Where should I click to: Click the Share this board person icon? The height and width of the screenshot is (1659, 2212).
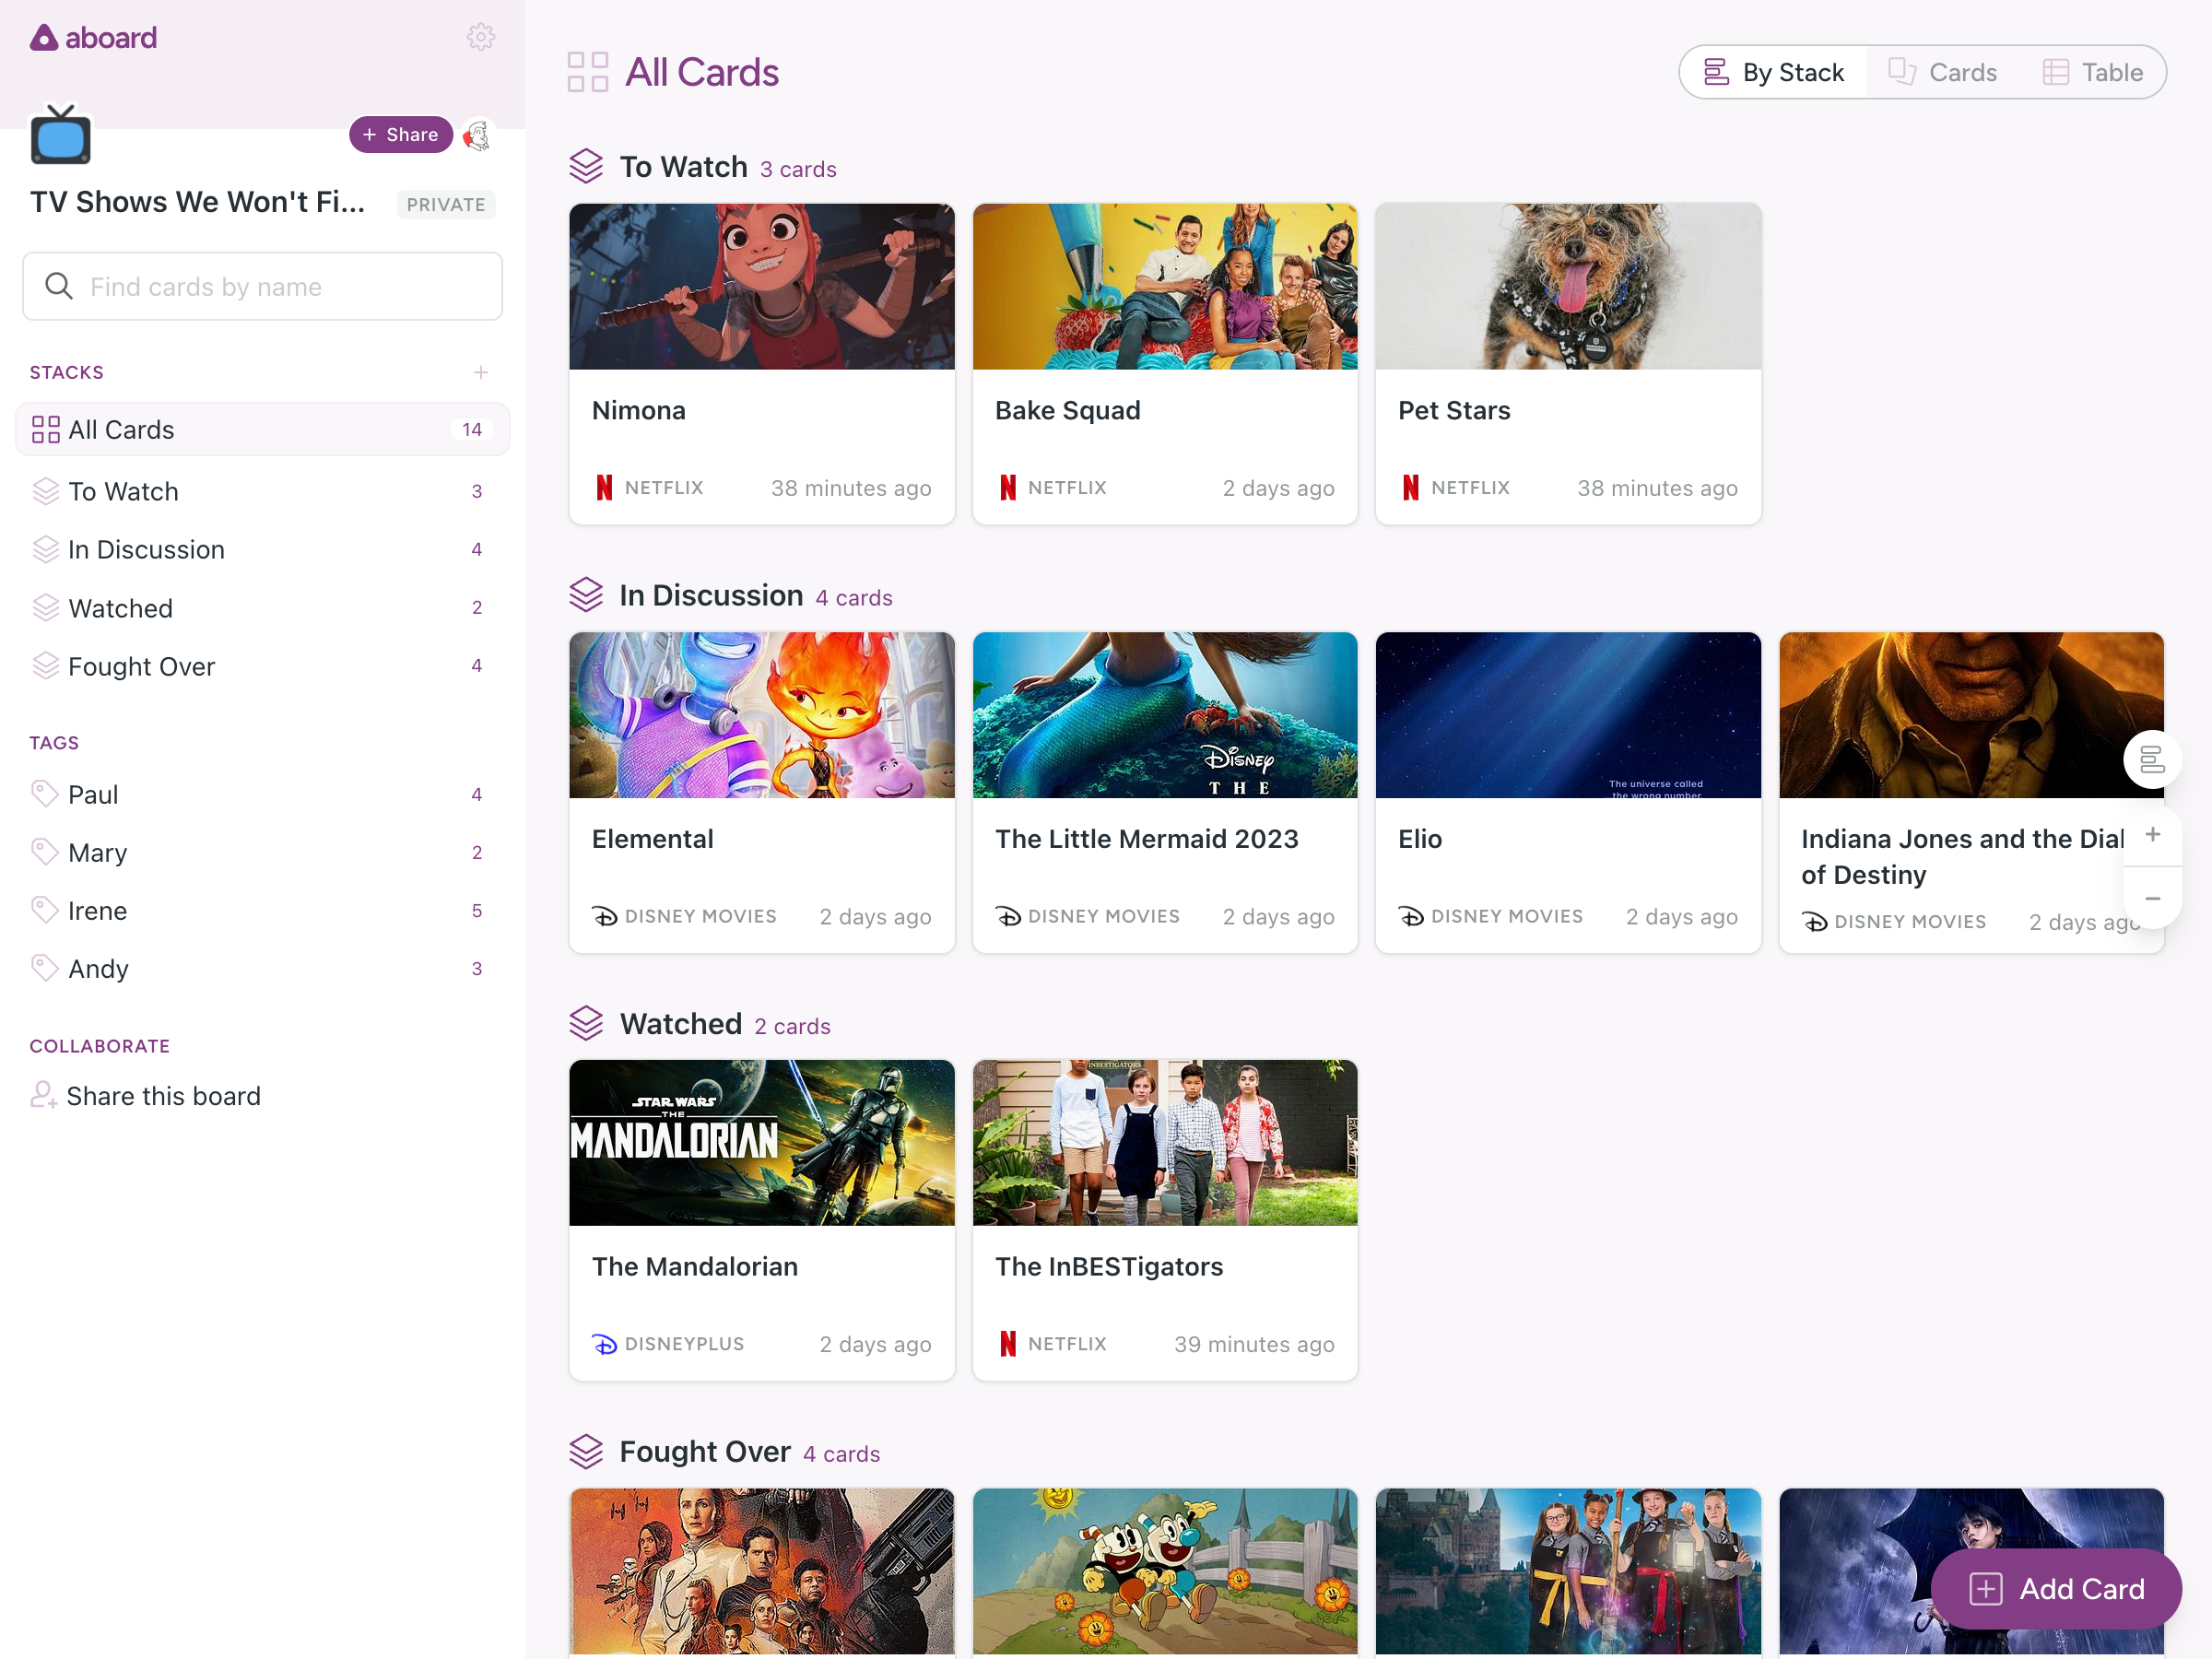point(43,1095)
